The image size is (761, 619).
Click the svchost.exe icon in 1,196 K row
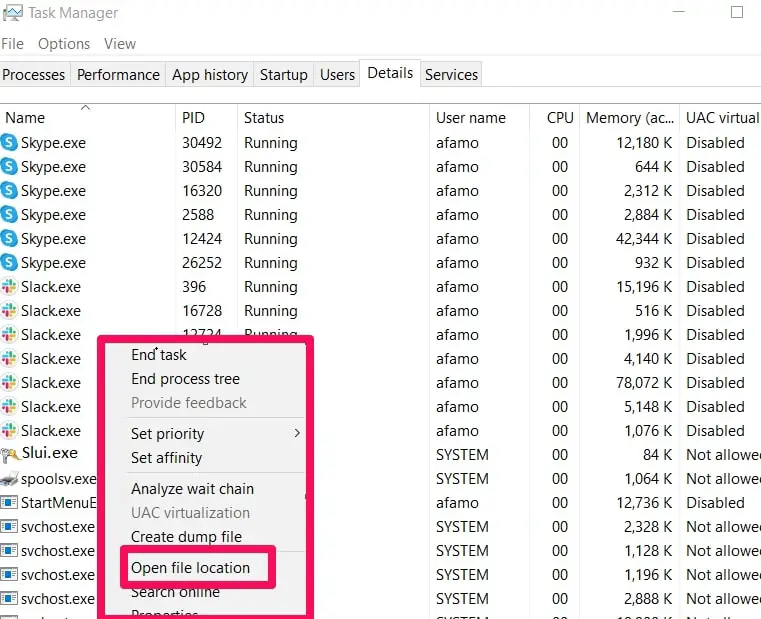9,575
